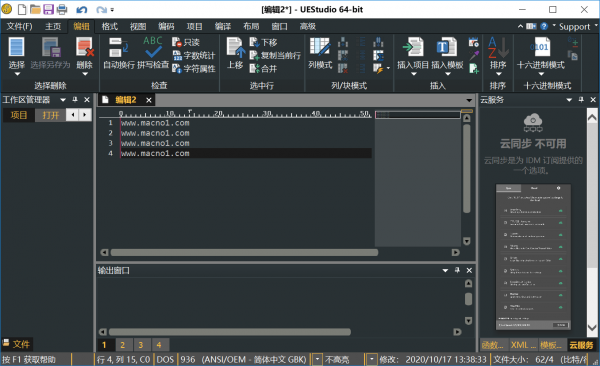Click the 删除 (Delete) ribbon icon

click(85, 47)
